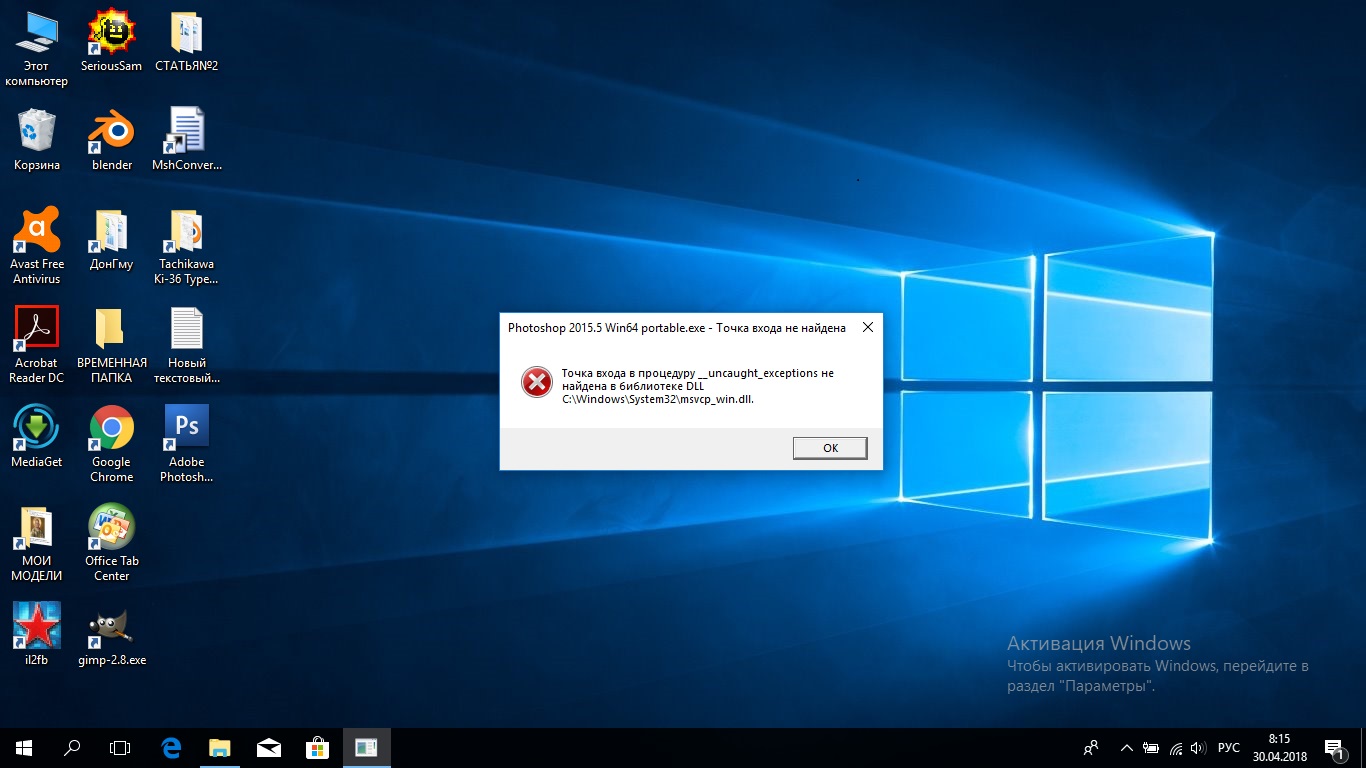This screenshot has height=768, width=1366.
Task: Select the Новый текстовый document icon
Action: tap(186, 345)
